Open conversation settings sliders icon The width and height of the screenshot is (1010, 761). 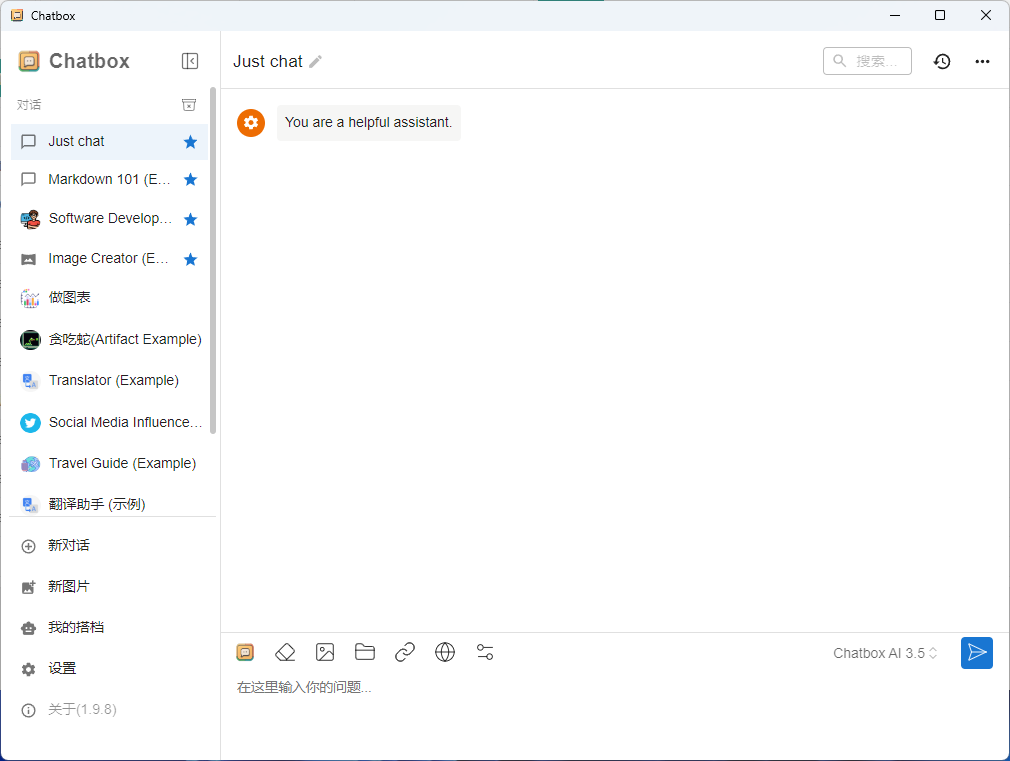tap(484, 652)
